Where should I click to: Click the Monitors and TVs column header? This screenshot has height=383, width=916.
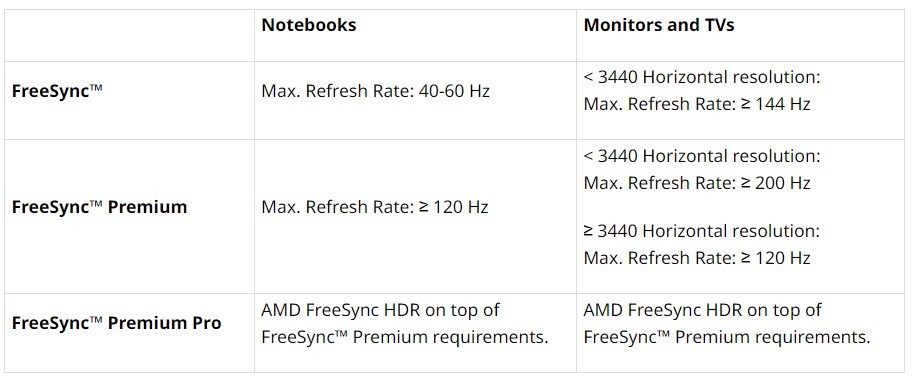(x=659, y=25)
